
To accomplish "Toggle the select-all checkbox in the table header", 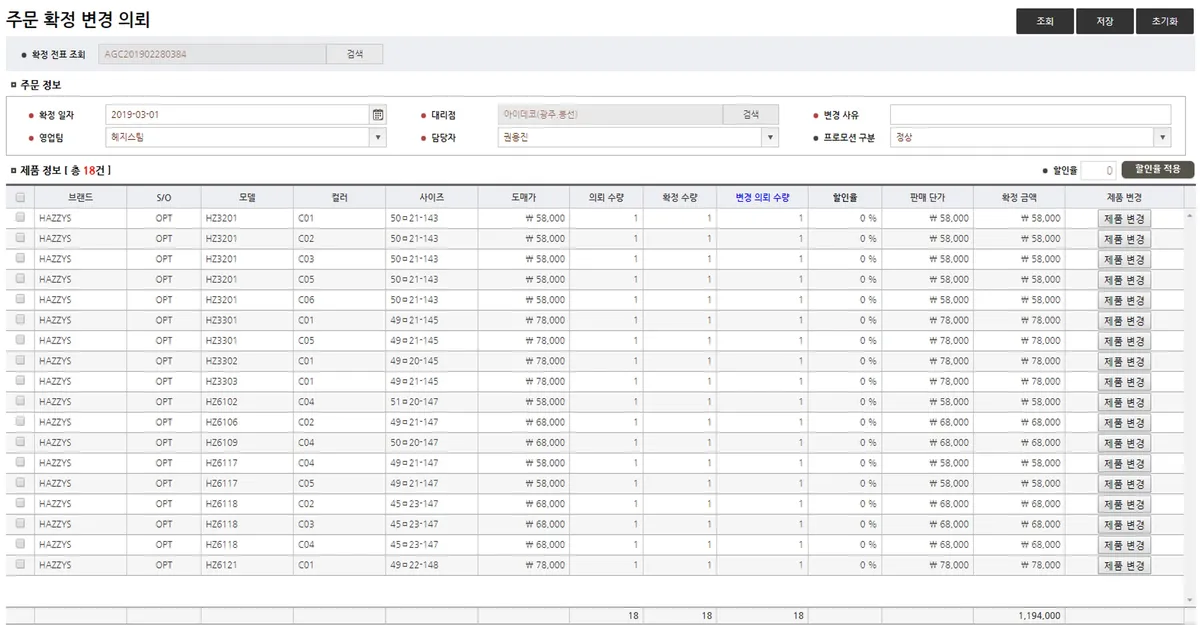I will point(20,198).
